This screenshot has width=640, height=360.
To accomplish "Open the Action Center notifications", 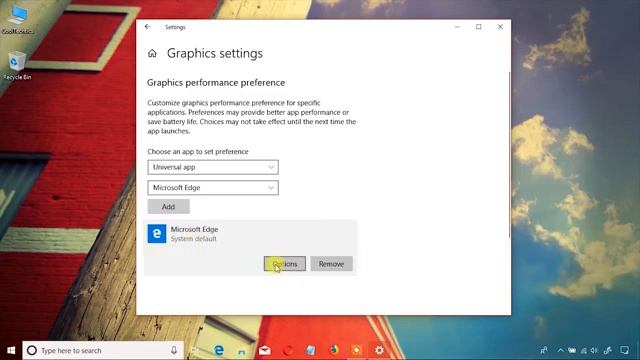I will [624, 350].
